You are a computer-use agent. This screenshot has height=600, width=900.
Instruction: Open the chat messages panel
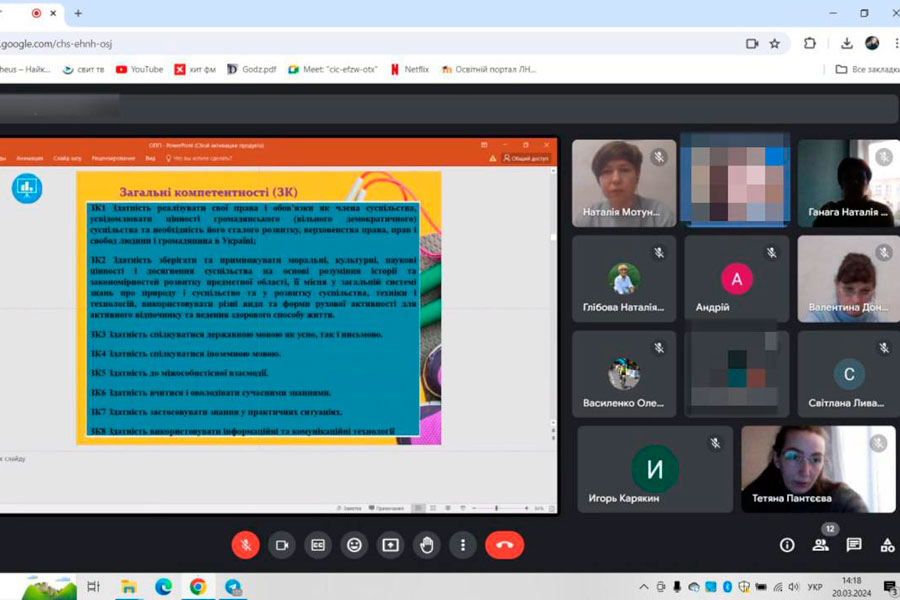point(854,545)
